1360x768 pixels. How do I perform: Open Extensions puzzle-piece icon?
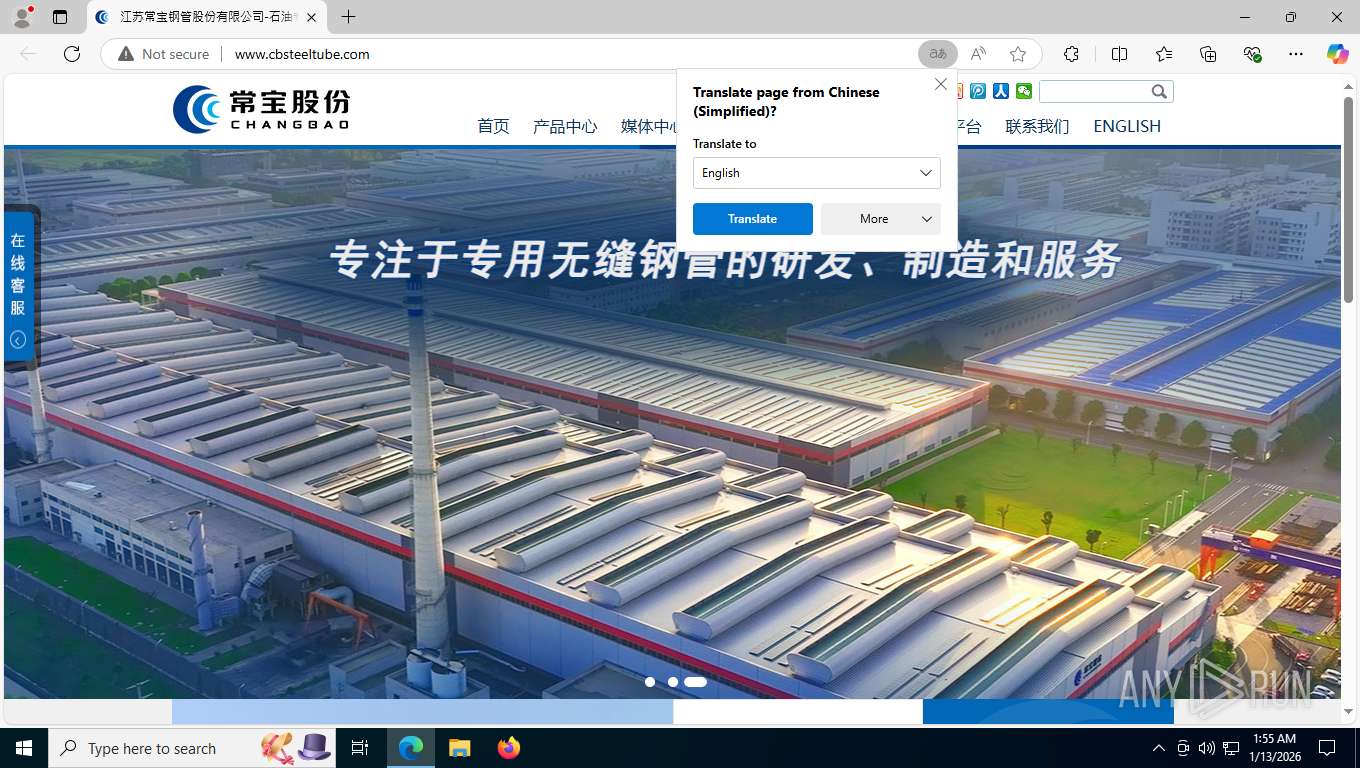coord(1071,54)
